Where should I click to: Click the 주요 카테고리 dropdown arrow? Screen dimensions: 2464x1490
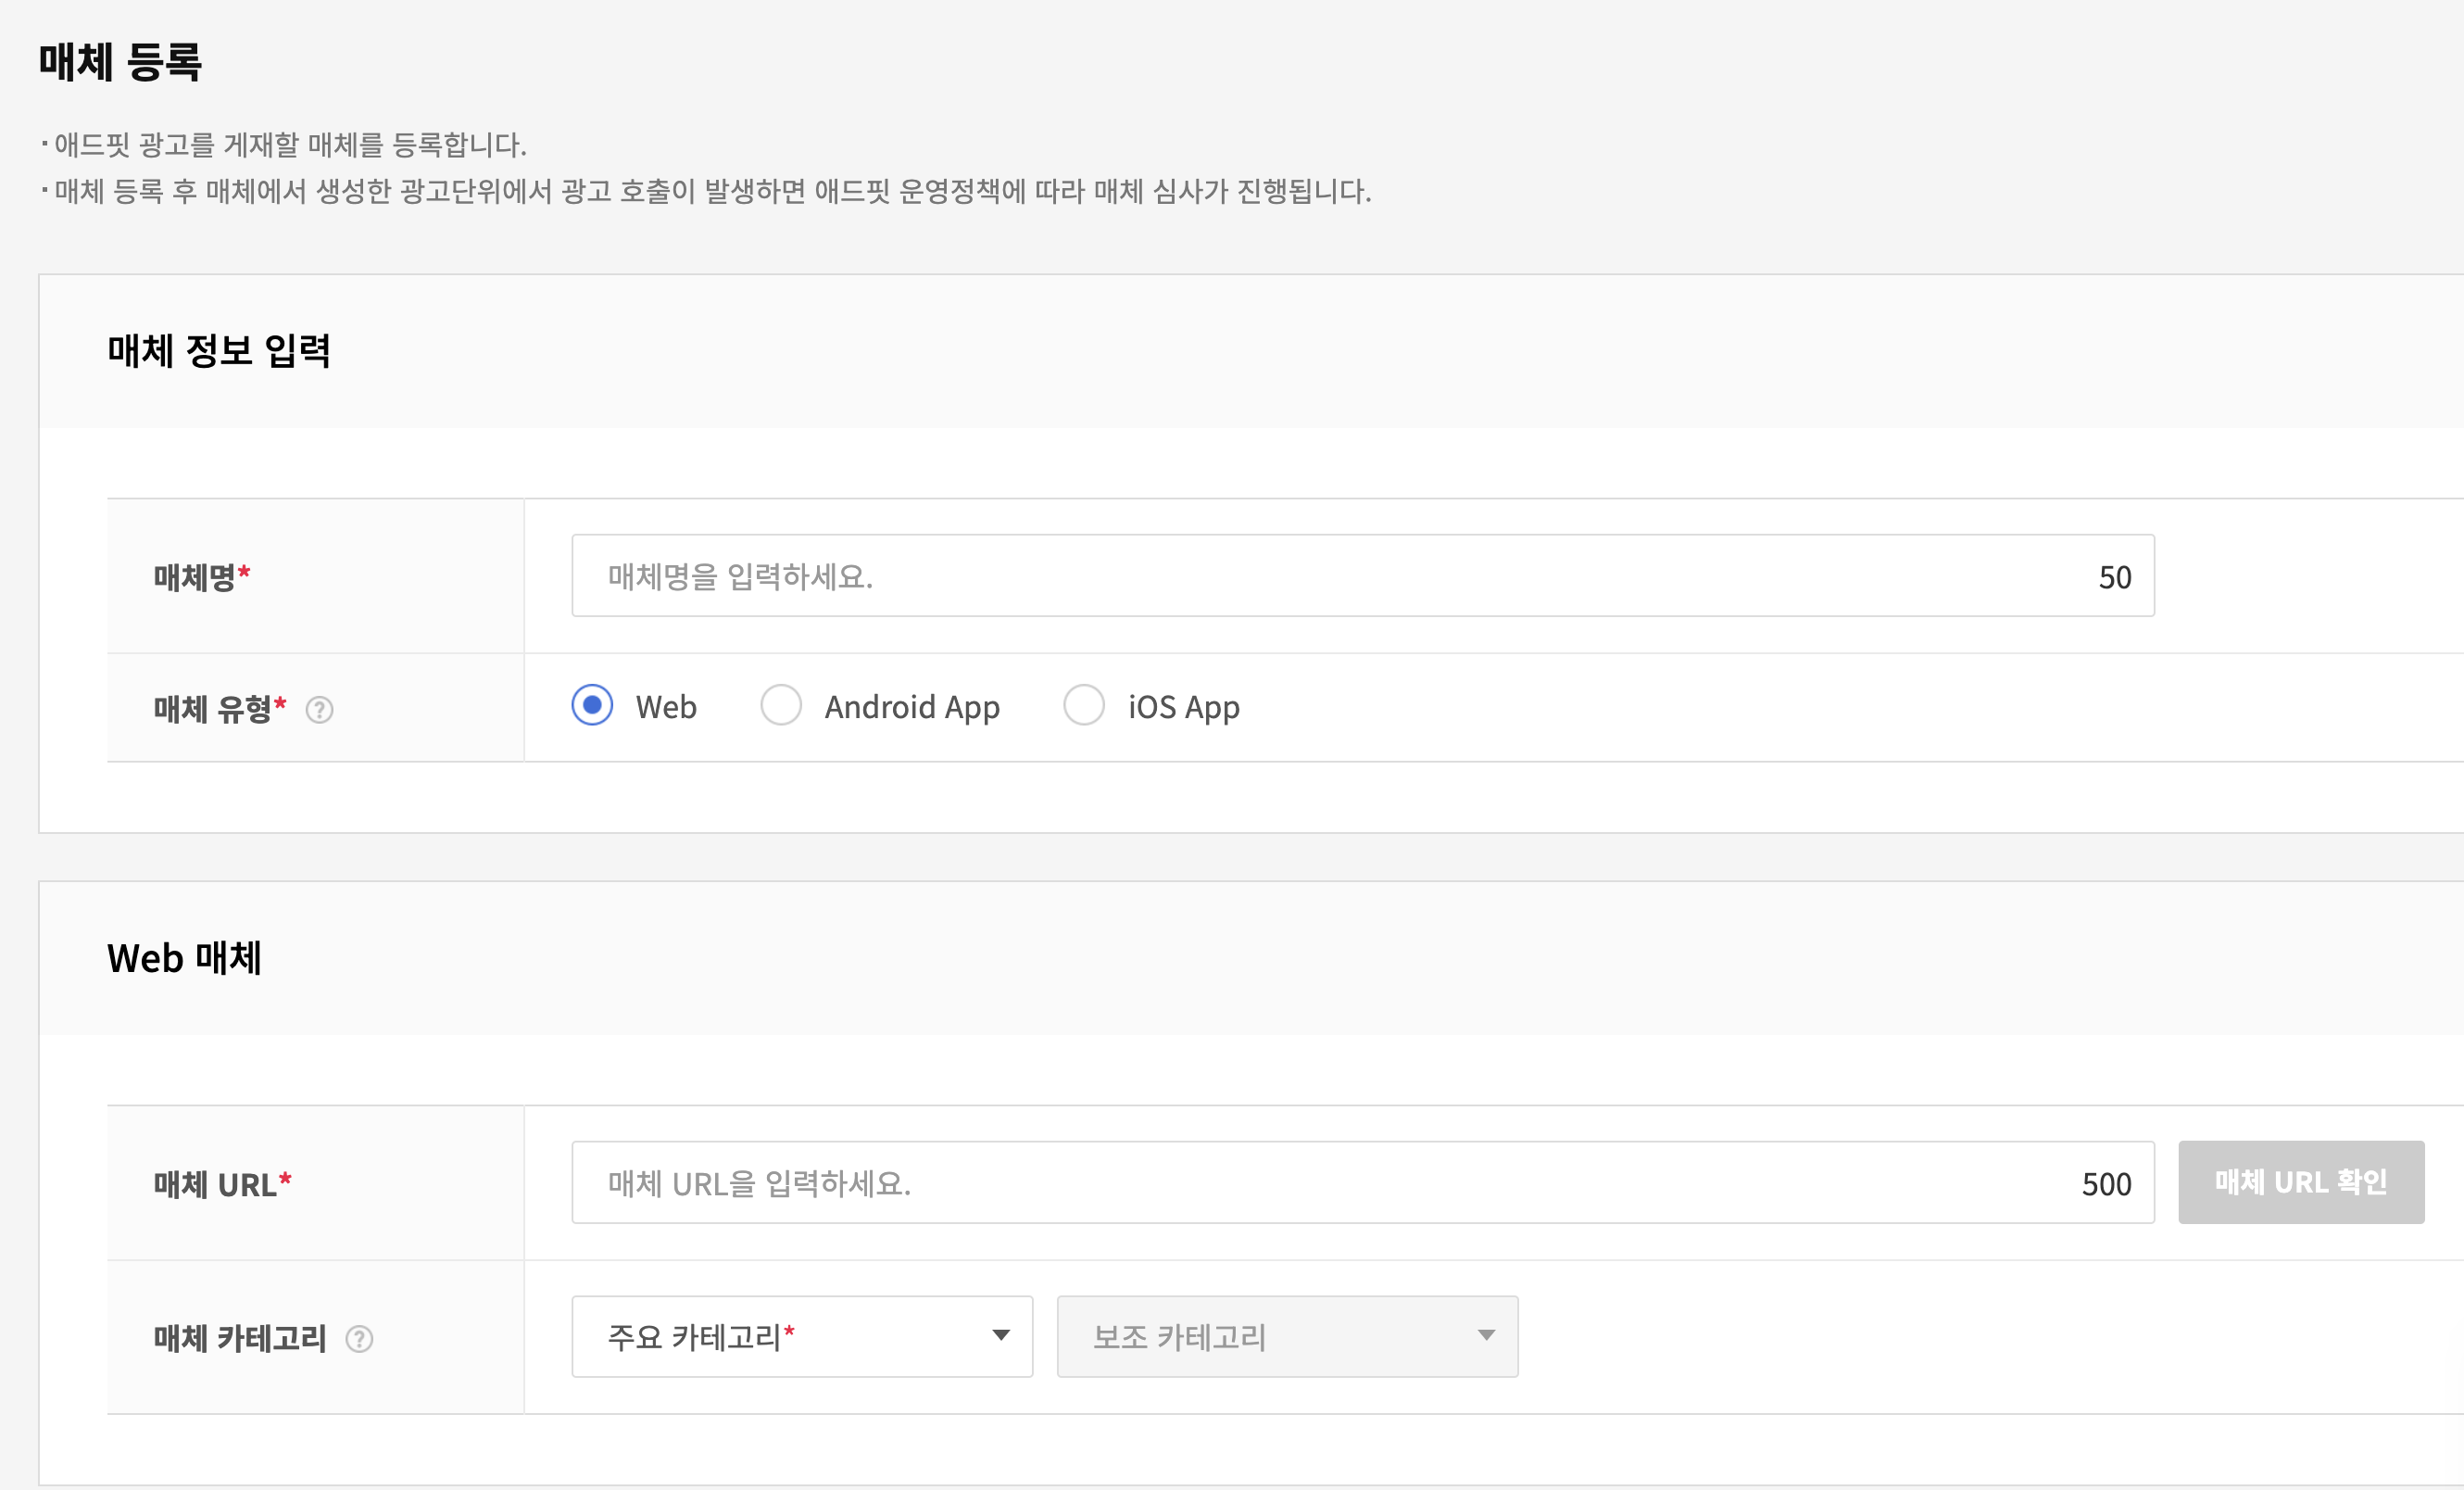point(1000,1336)
